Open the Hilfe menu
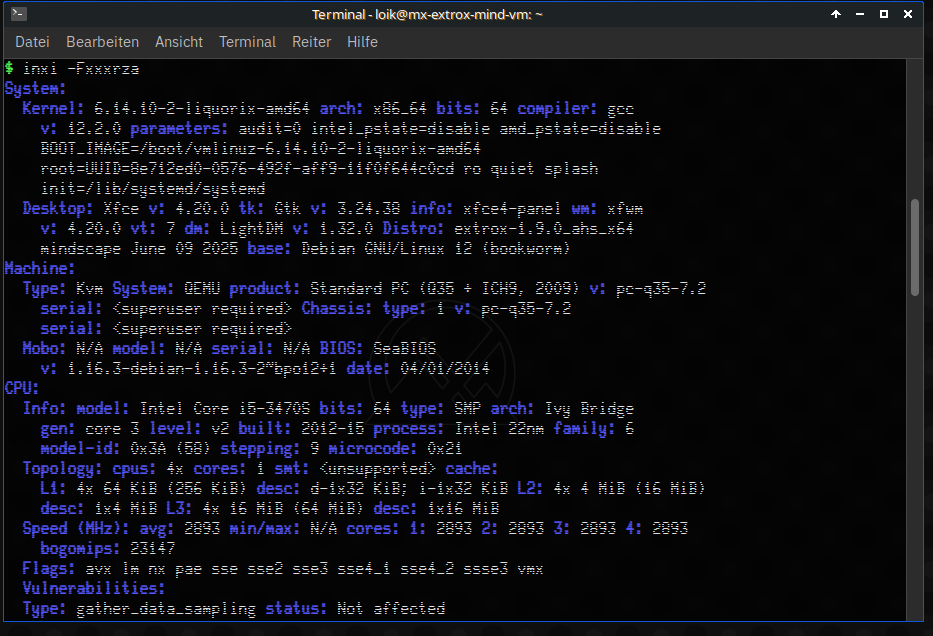This screenshot has height=636, width=933. pos(362,42)
